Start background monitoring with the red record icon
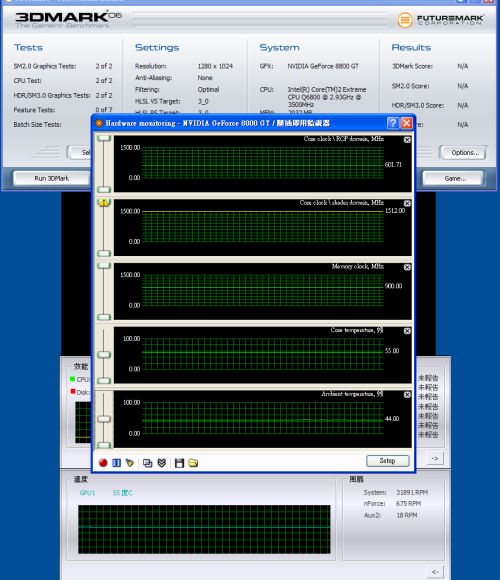The image size is (500, 580). [103, 463]
